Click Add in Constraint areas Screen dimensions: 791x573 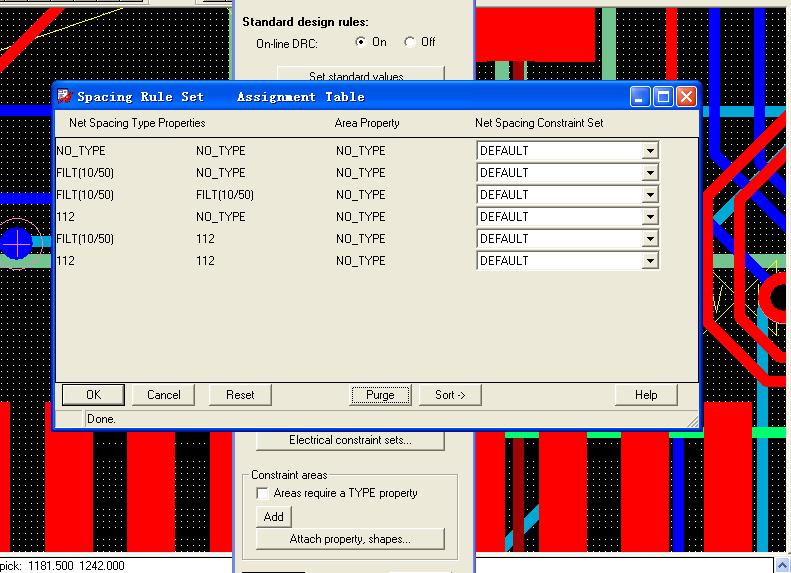click(273, 517)
